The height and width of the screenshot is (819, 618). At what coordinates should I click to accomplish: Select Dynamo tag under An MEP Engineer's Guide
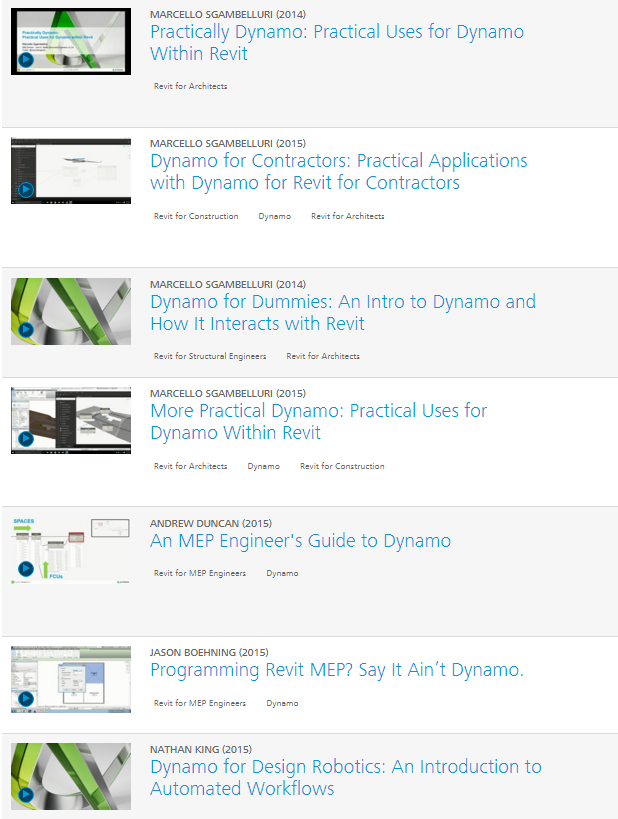[x=282, y=573]
